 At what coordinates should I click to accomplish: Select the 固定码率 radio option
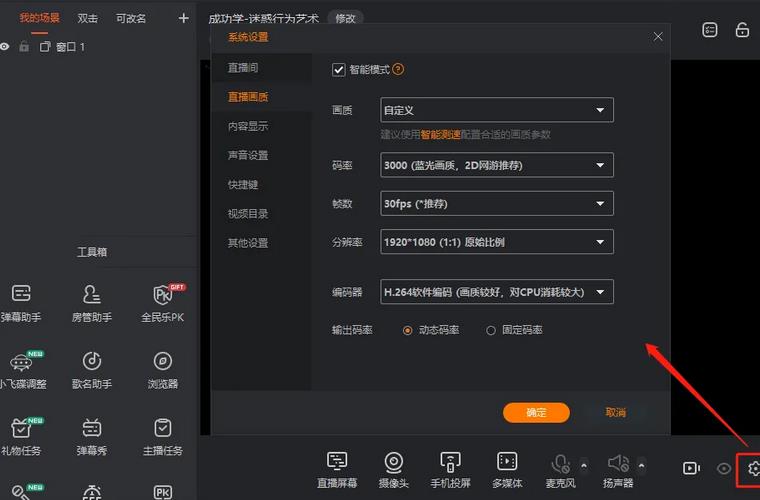pos(491,330)
